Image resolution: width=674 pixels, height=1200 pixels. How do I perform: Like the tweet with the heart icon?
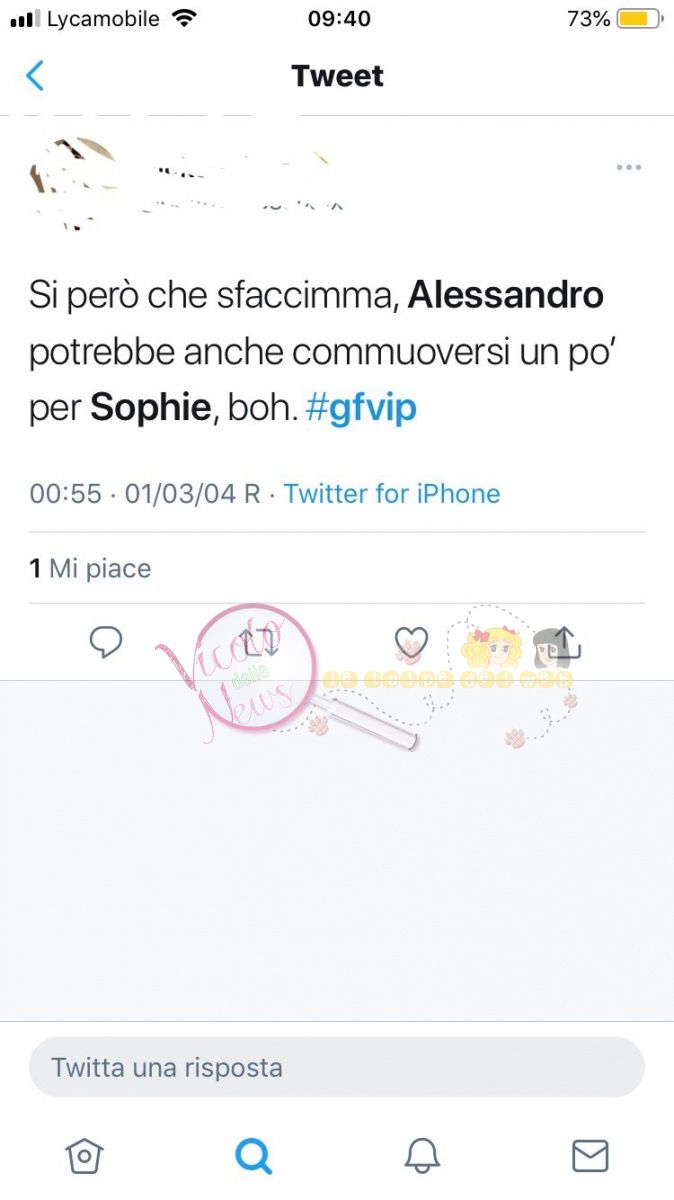point(411,642)
